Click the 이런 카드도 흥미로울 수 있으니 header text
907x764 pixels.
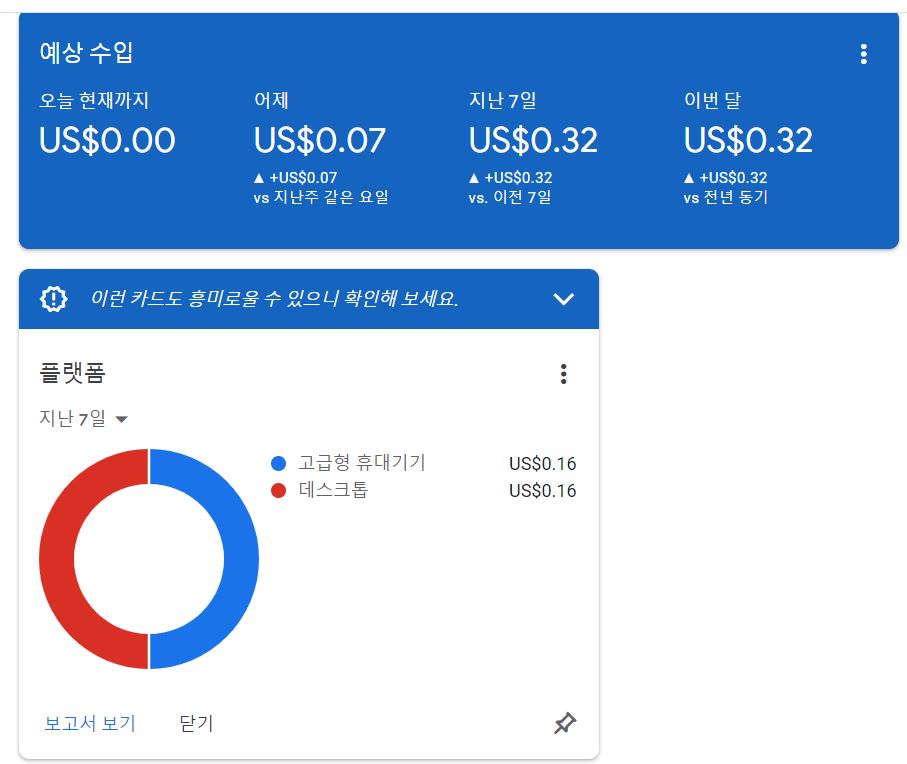[x=274, y=298]
